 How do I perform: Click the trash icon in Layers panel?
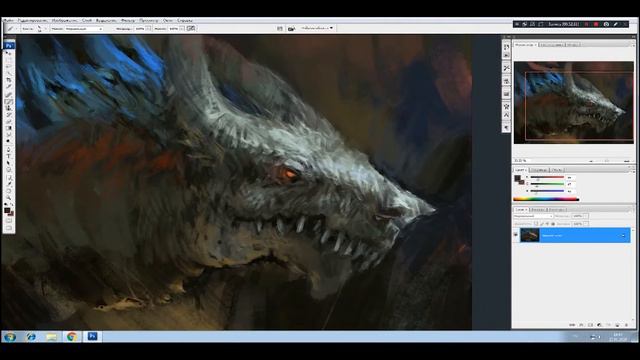pyautogui.click(x=626, y=325)
